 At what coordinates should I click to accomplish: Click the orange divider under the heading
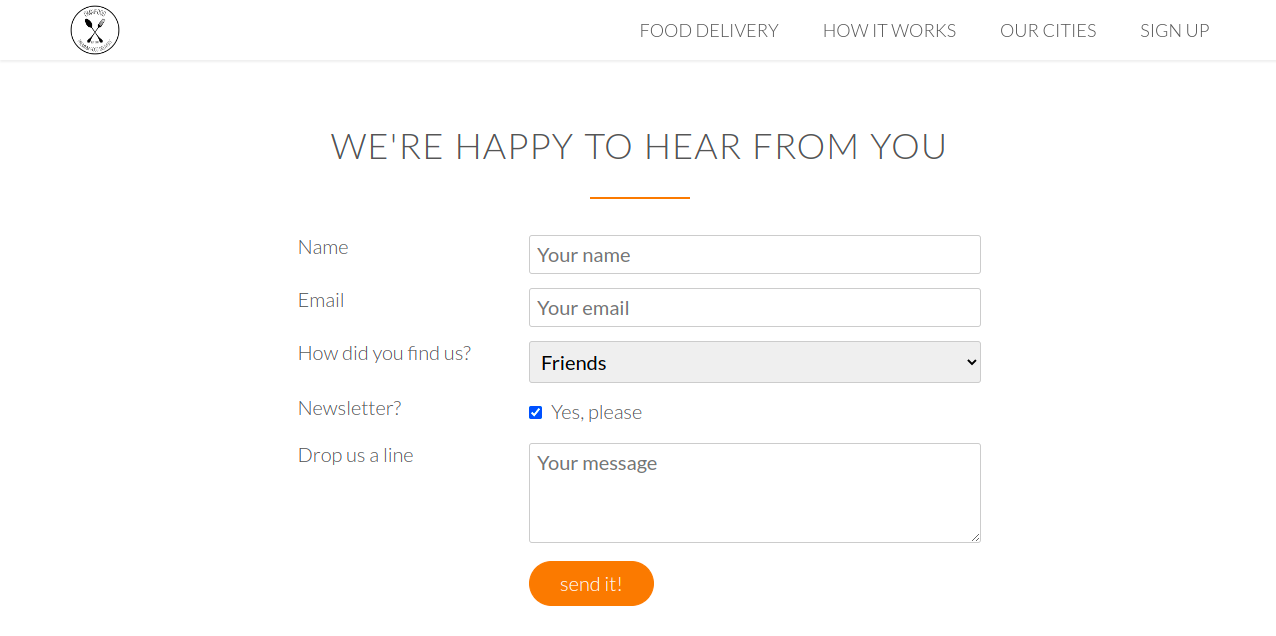639,199
